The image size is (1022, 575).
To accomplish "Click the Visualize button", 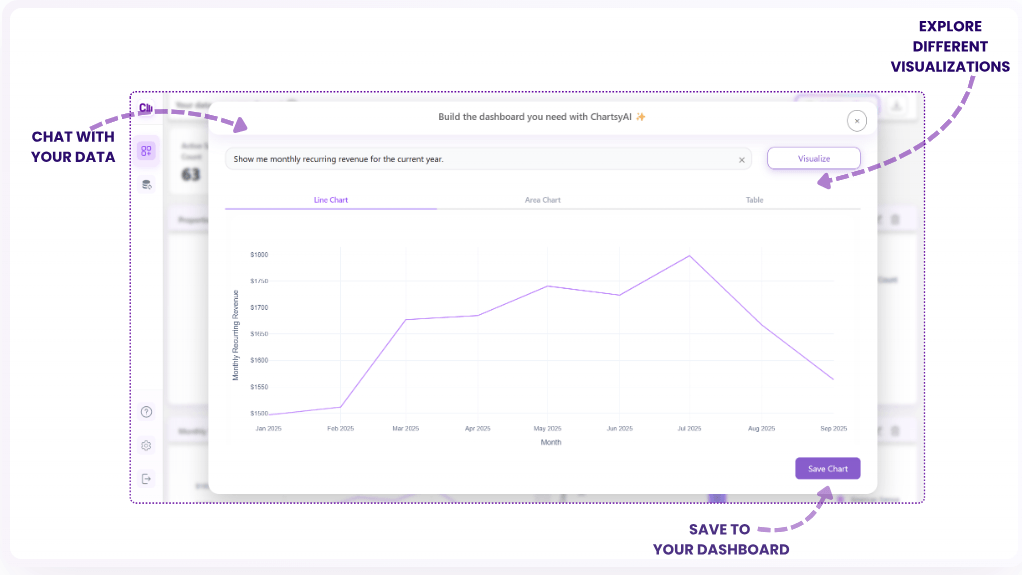I will click(814, 158).
